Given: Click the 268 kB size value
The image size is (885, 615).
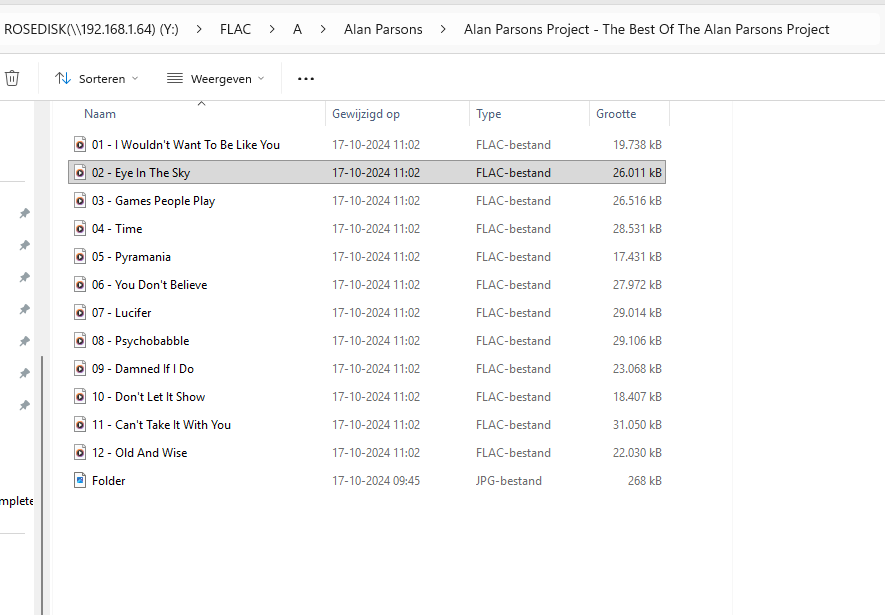Looking at the screenshot, I should coord(645,481).
